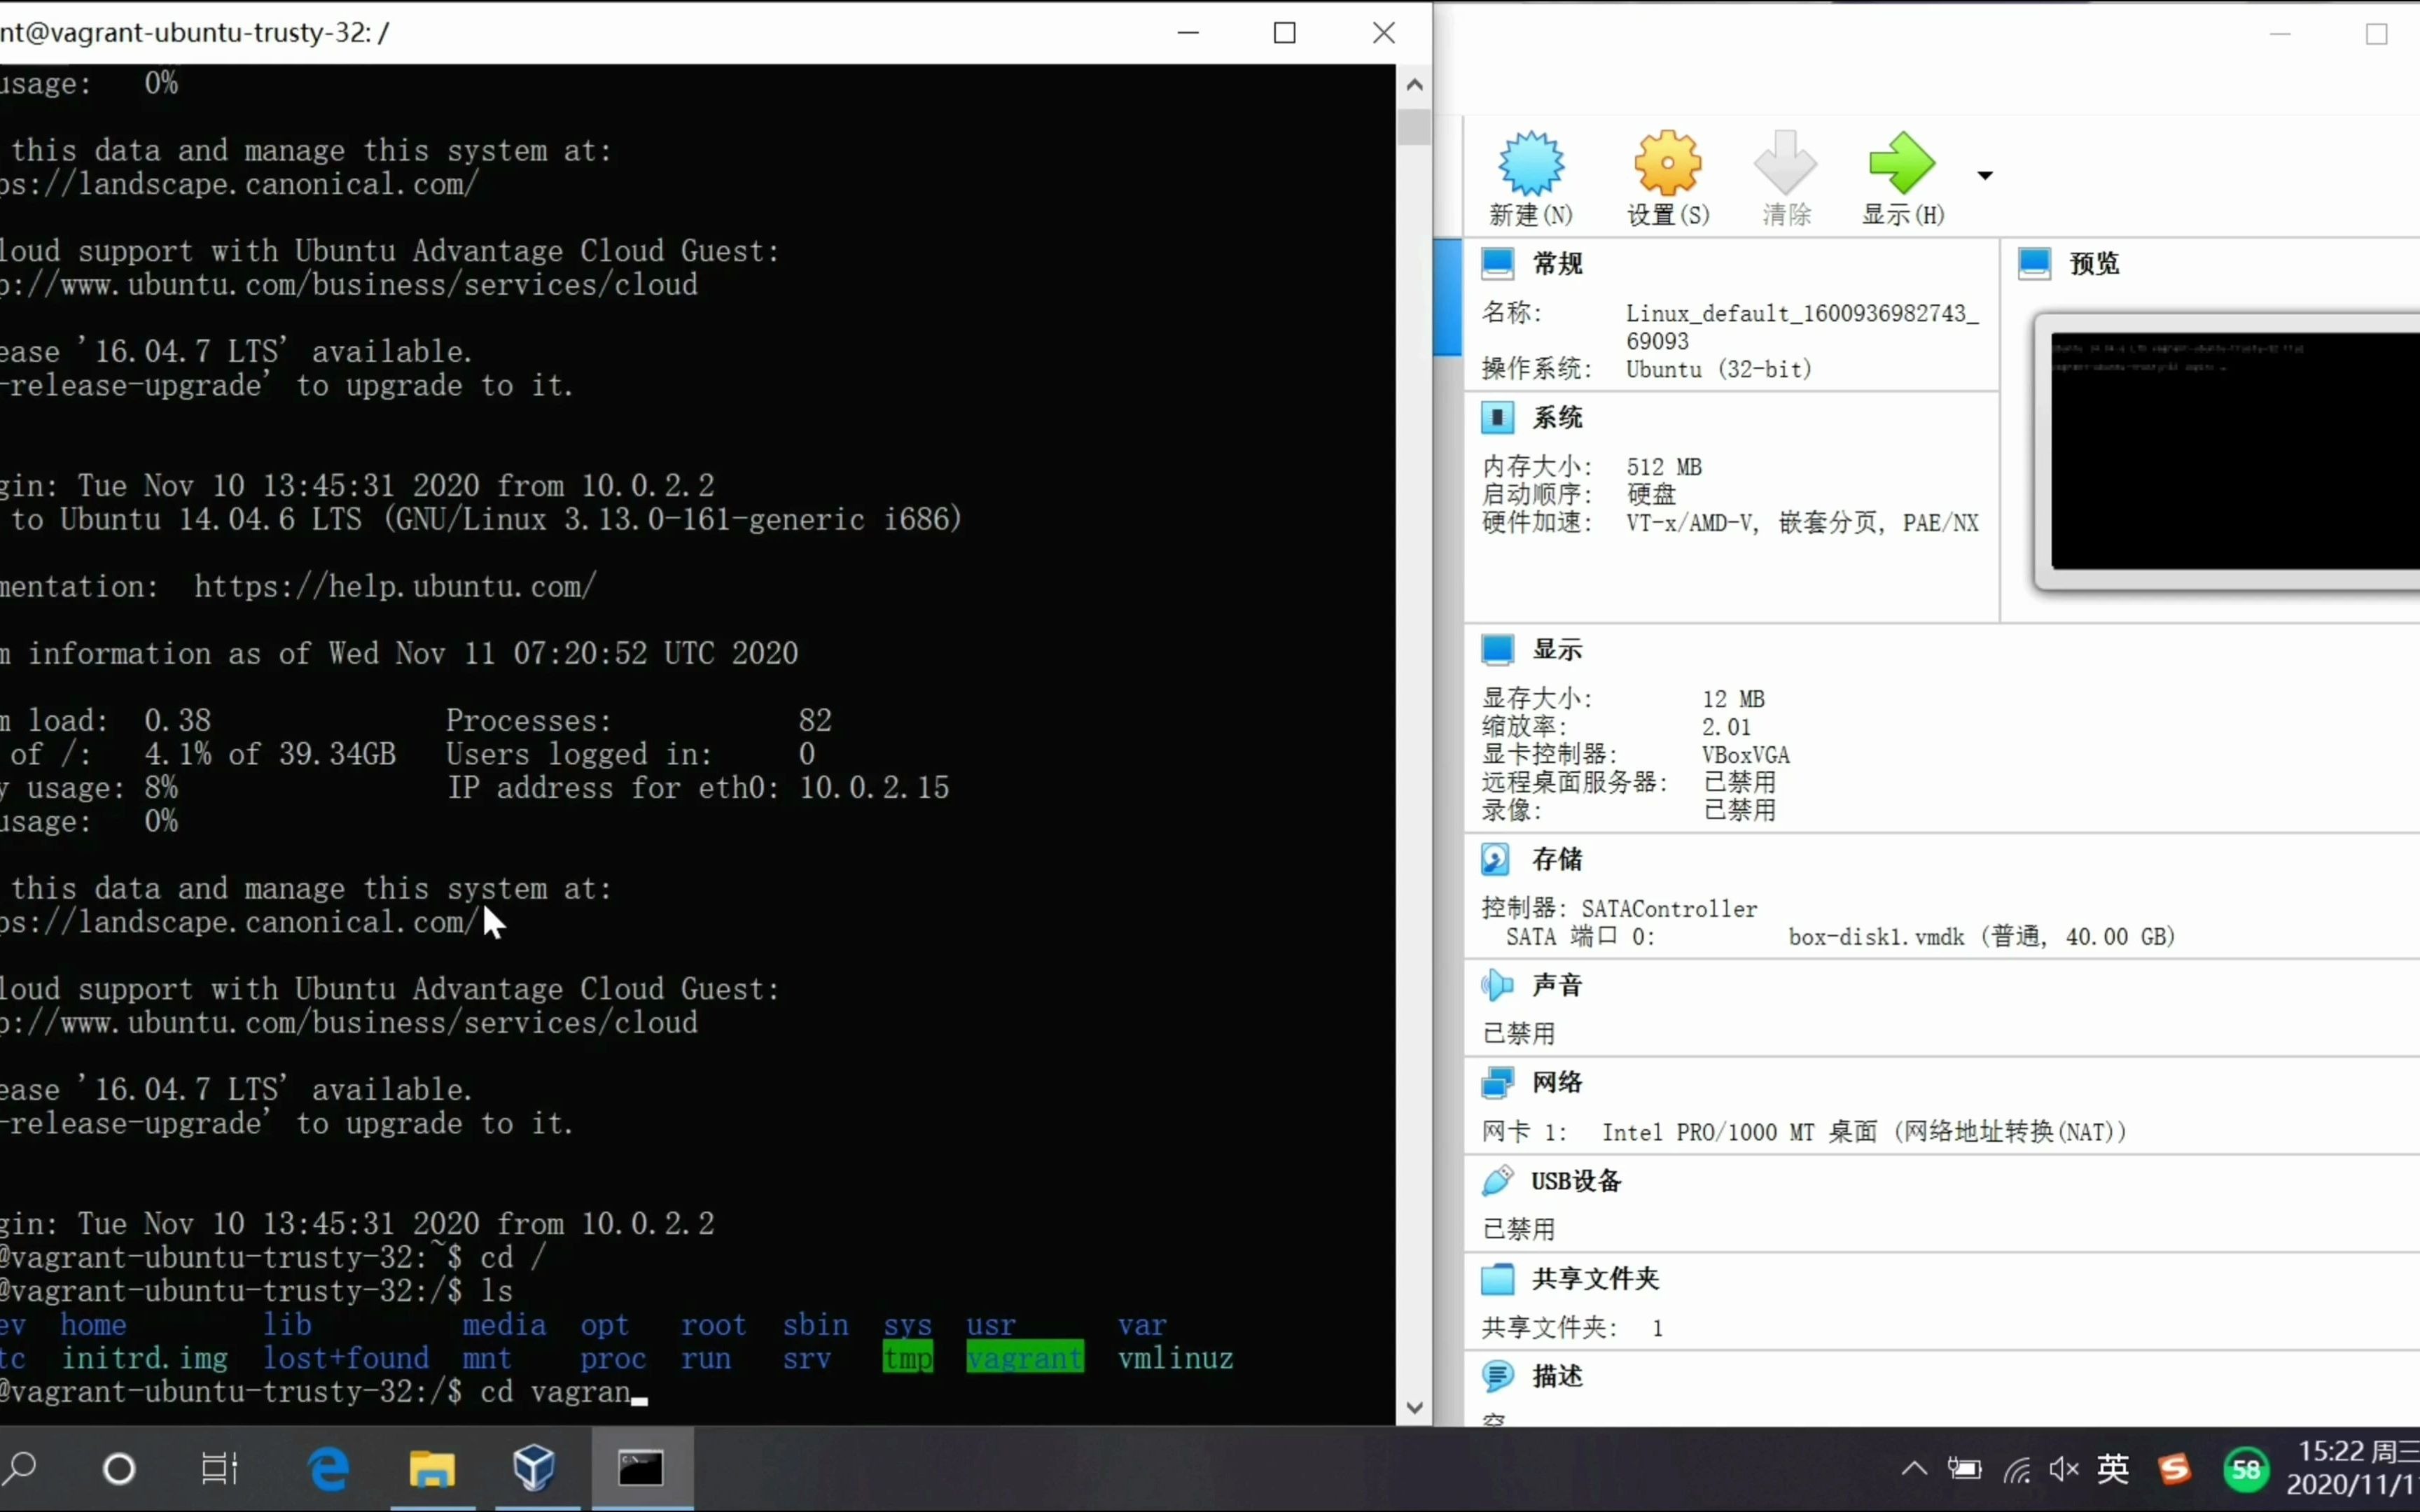Click the 存储 storage section icon

(x=1496, y=859)
